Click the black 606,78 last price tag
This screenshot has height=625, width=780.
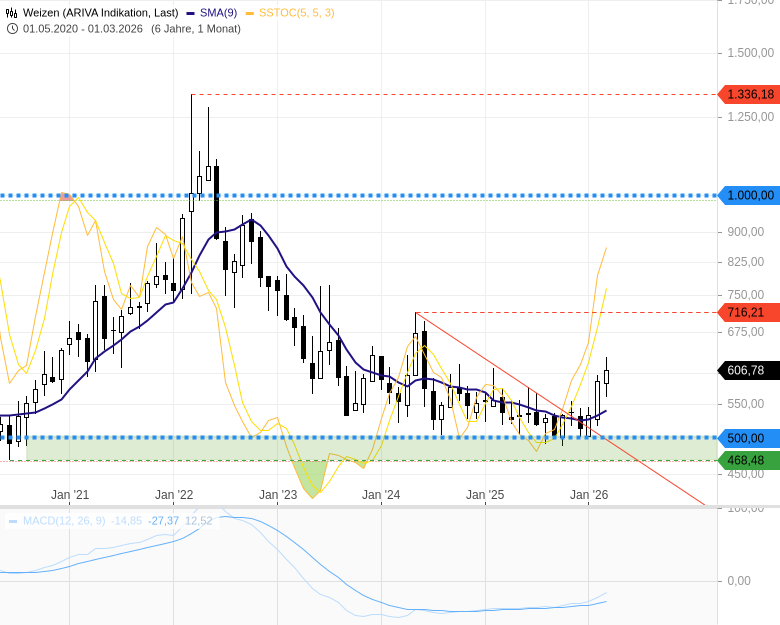(749, 370)
